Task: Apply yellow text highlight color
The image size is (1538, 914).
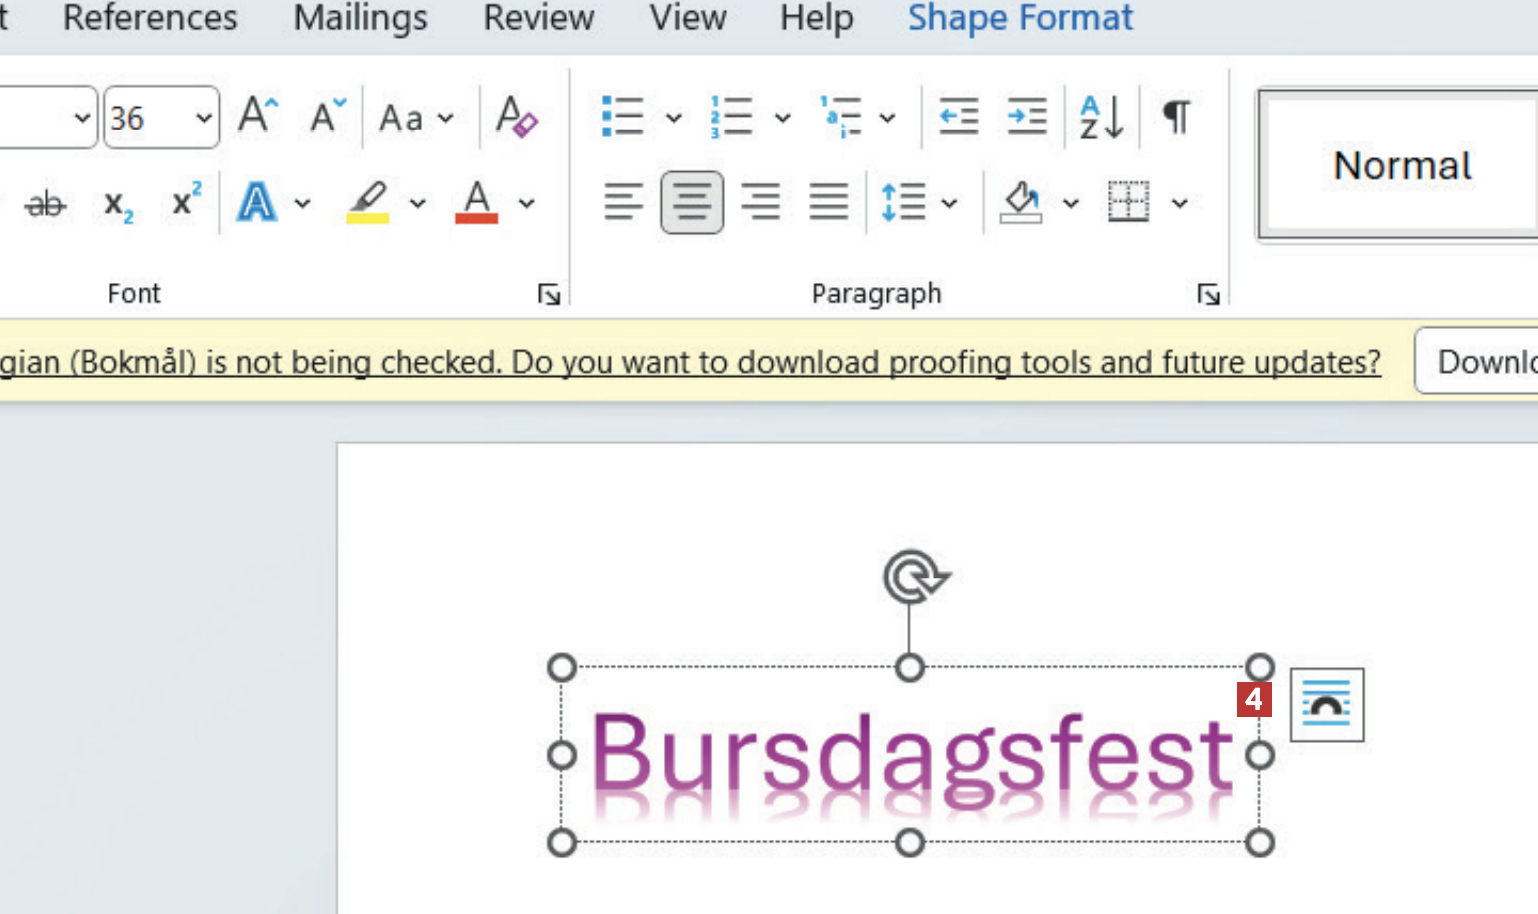Action: [368, 203]
